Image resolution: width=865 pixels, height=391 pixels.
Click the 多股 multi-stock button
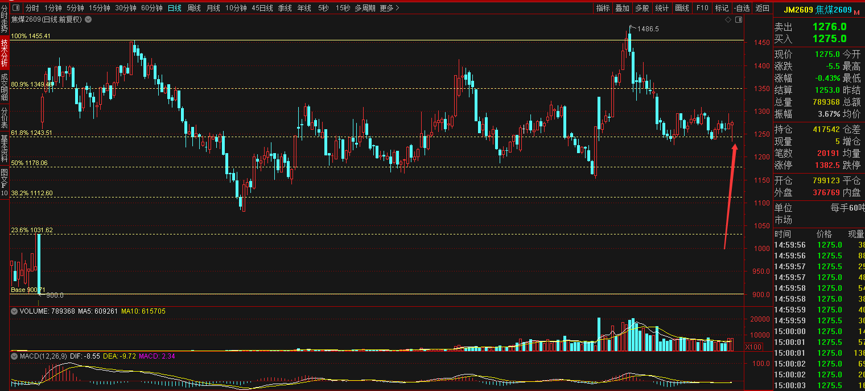(x=642, y=8)
